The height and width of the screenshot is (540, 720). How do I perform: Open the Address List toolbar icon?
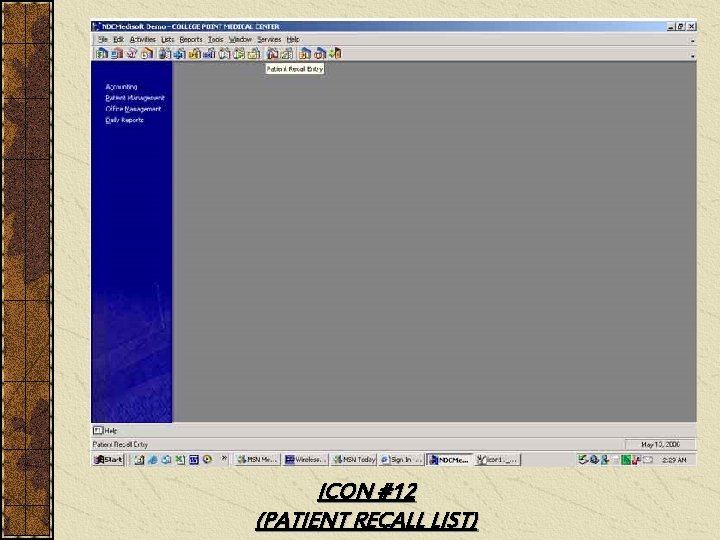(x=254, y=54)
